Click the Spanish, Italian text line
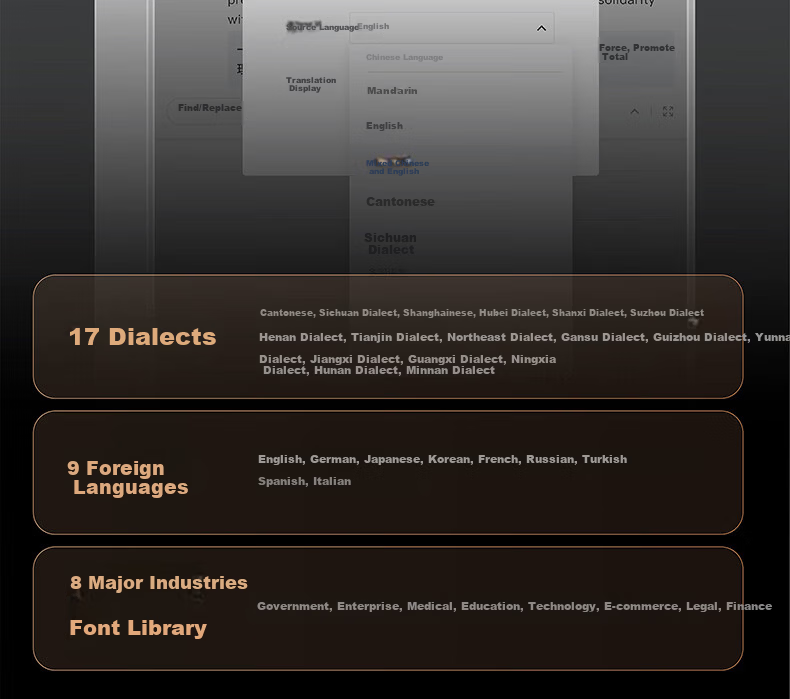The width and height of the screenshot is (790, 699). pos(304,481)
